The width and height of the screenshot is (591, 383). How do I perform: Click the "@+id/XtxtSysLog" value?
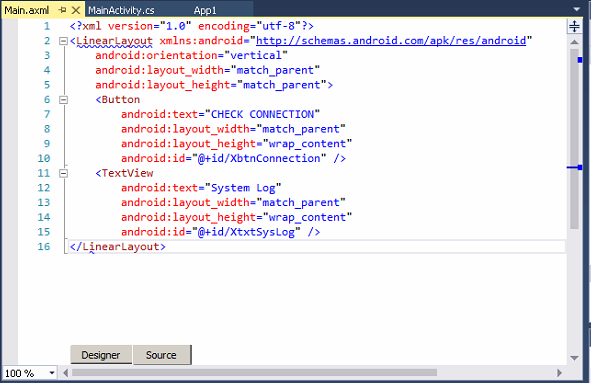pos(247,232)
